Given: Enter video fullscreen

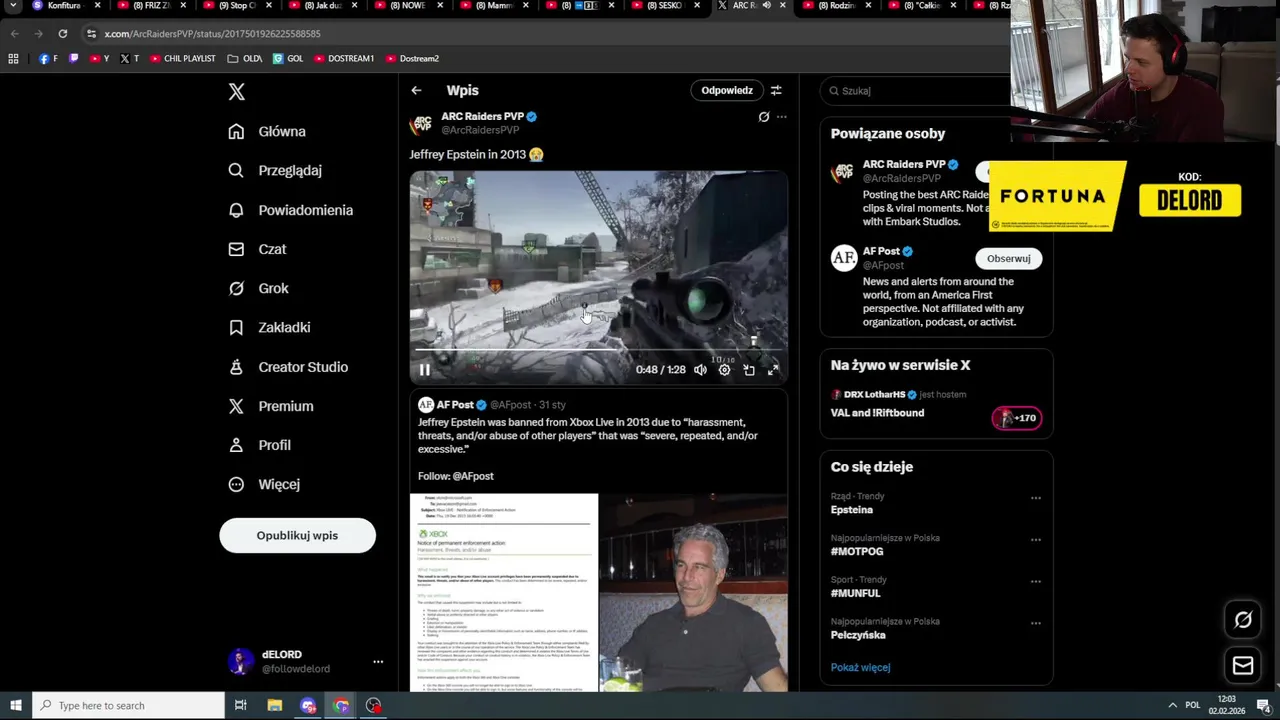Looking at the screenshot, I should click(x=773, y=370).
